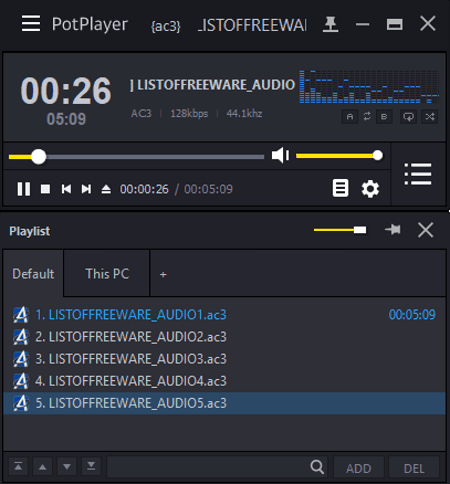
Task: Close the PotPlayer window
Action: pos(428,23)
